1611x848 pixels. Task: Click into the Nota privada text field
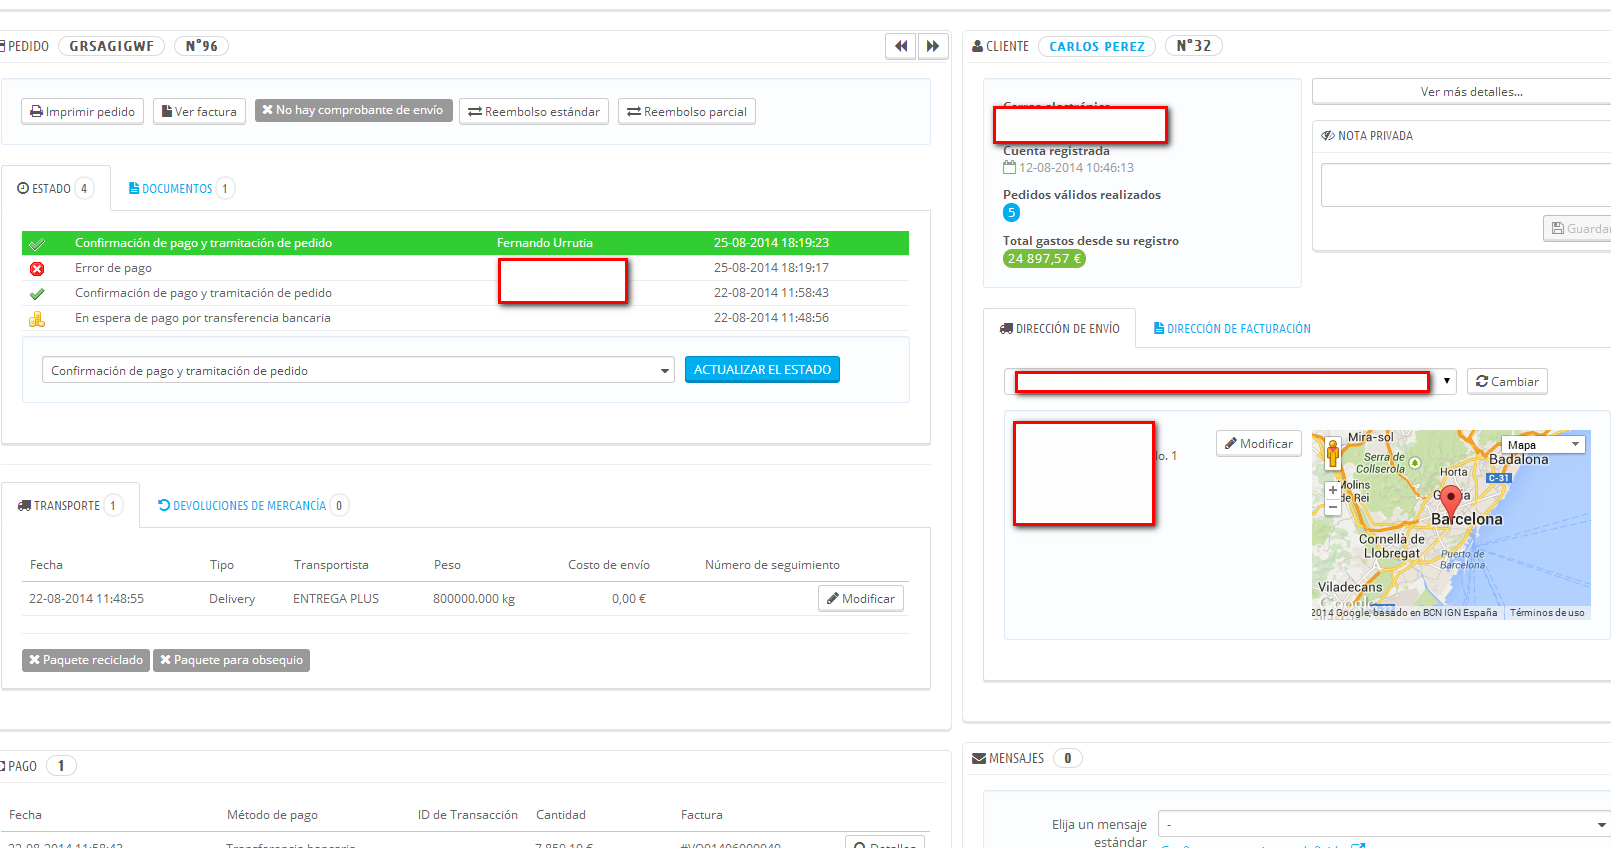click(1466, 185)
